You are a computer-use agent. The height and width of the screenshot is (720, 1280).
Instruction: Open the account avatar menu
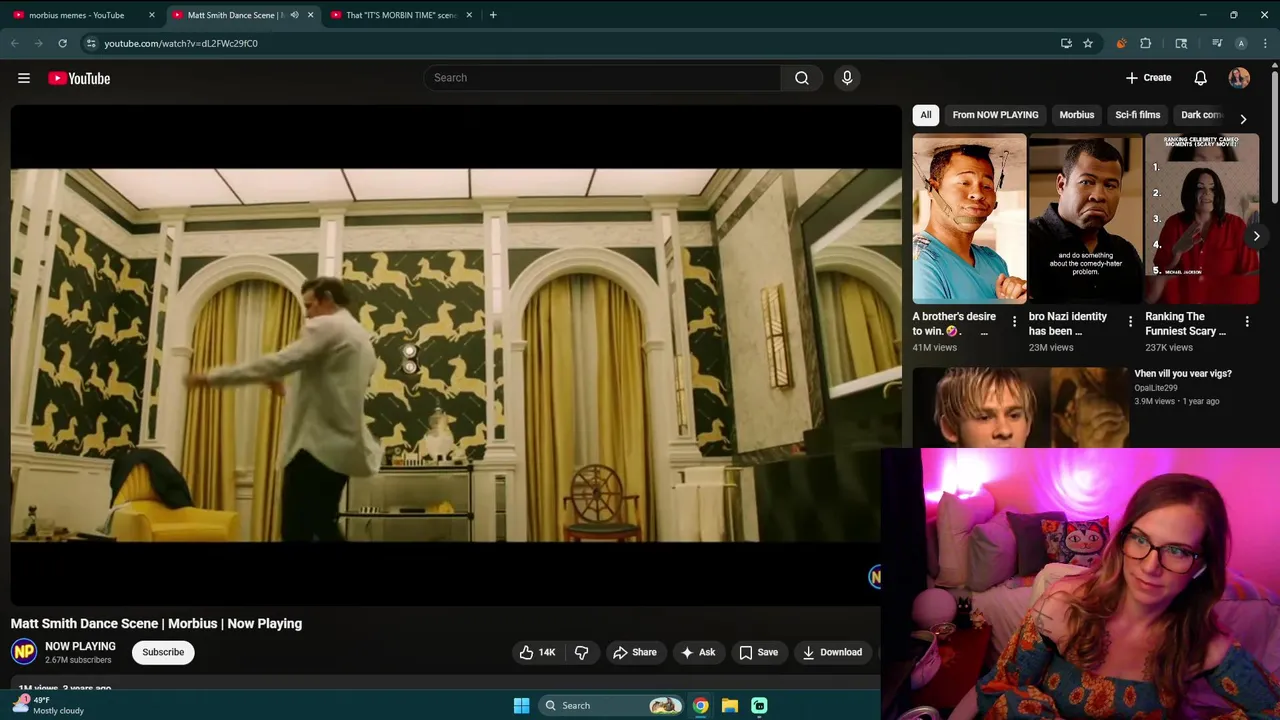click(1239, 78)
